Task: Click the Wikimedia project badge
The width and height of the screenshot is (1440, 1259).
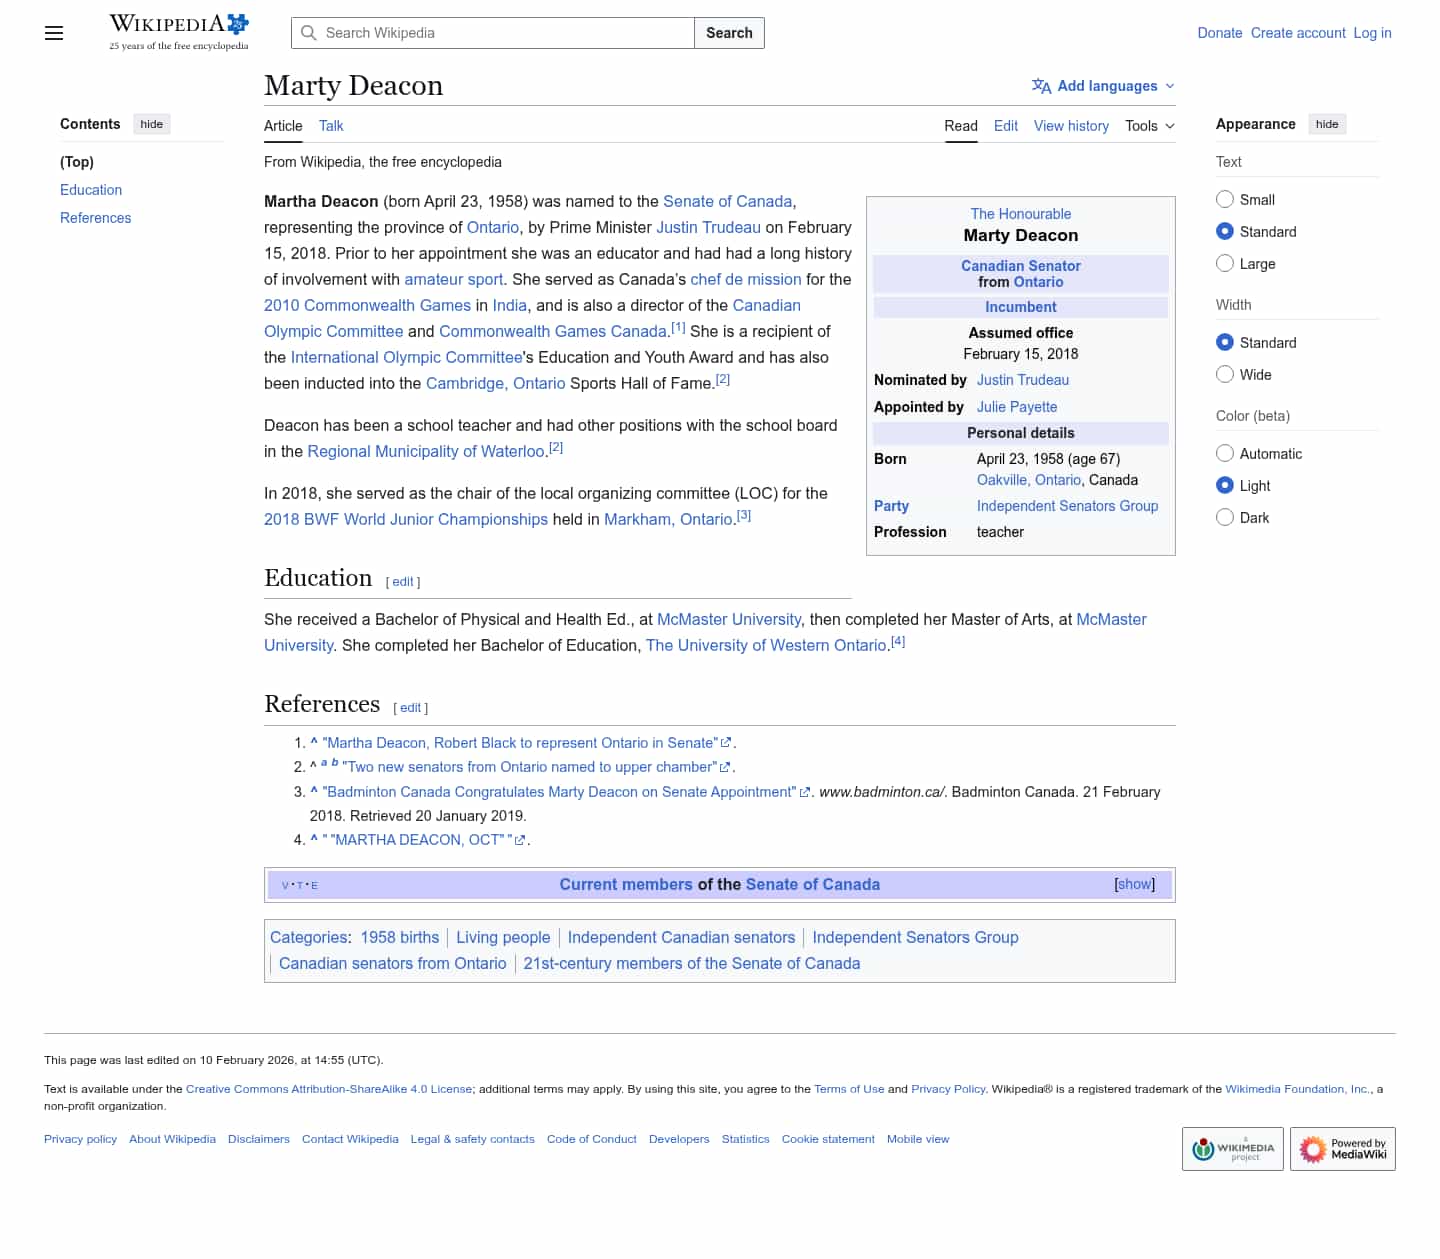Action: [x=1232, y=1149]
